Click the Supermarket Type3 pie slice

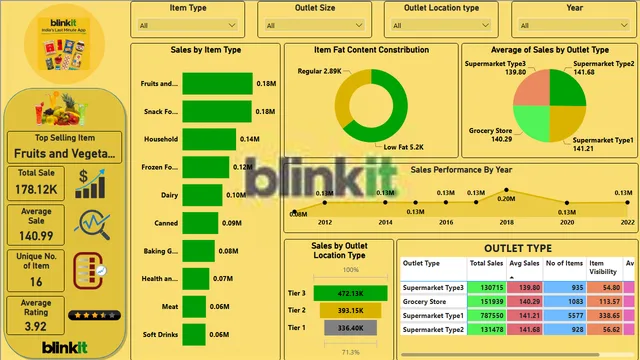534,90
